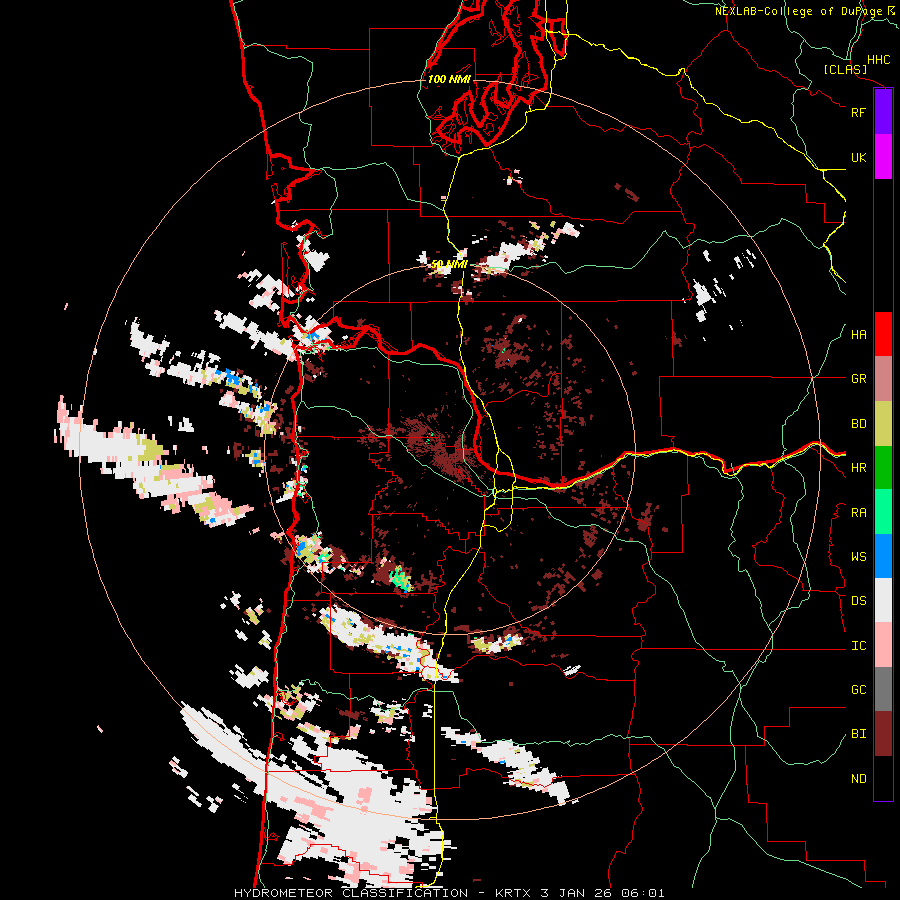Click the WS legend label
Image resolution: width=900 pixels, height=900 pixels.
pos(858,557)
